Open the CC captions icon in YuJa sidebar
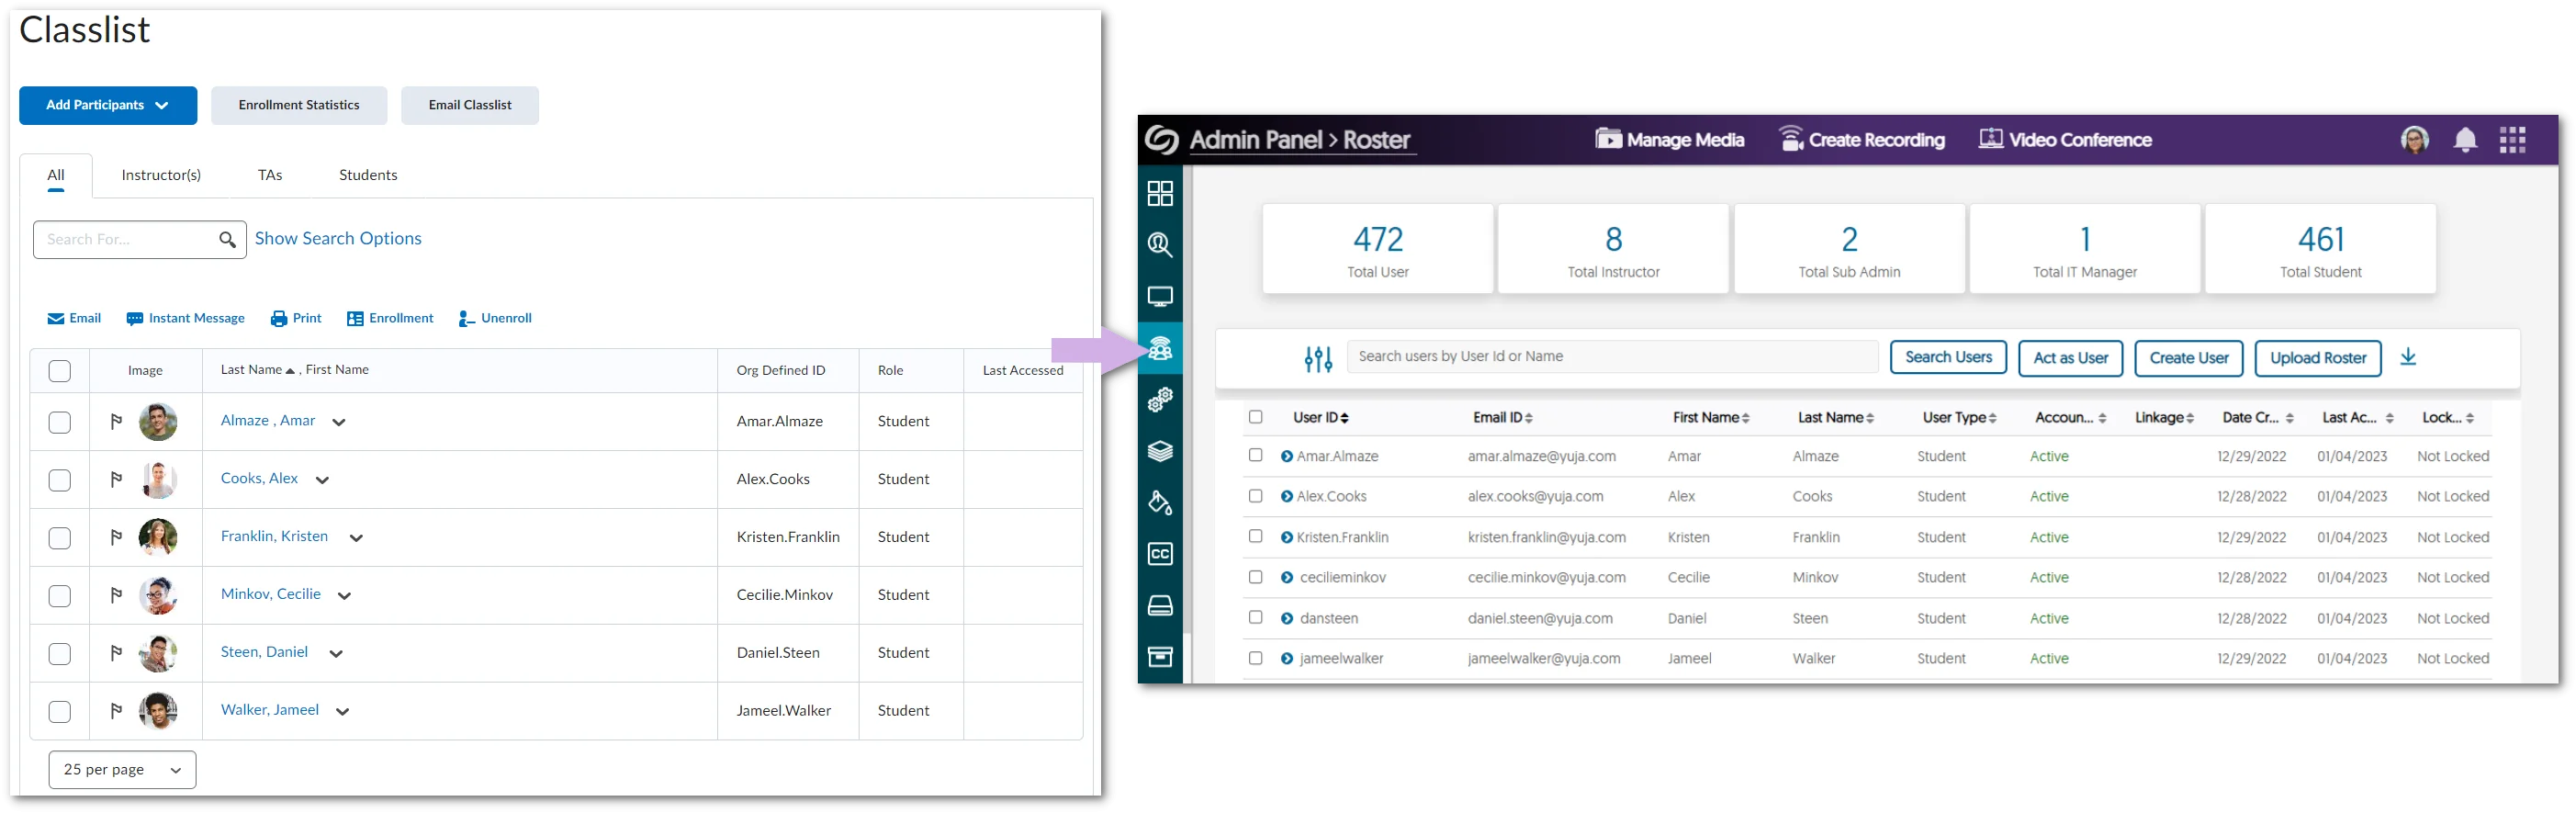The width and height of the screenshot is (2576, 813). (x=1160, y=554)
